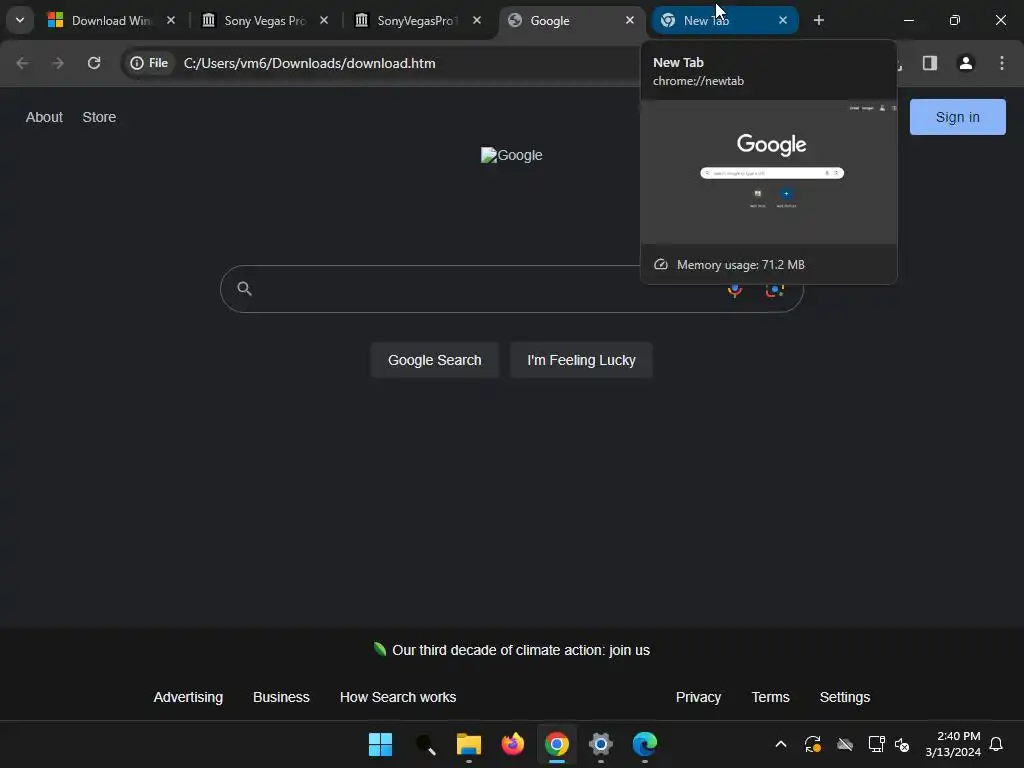Image resolution: width=1024 pixels, height=768 pixels.
Task: Click I'm Feeling Lucky button
Action: [x=581, y=360]
